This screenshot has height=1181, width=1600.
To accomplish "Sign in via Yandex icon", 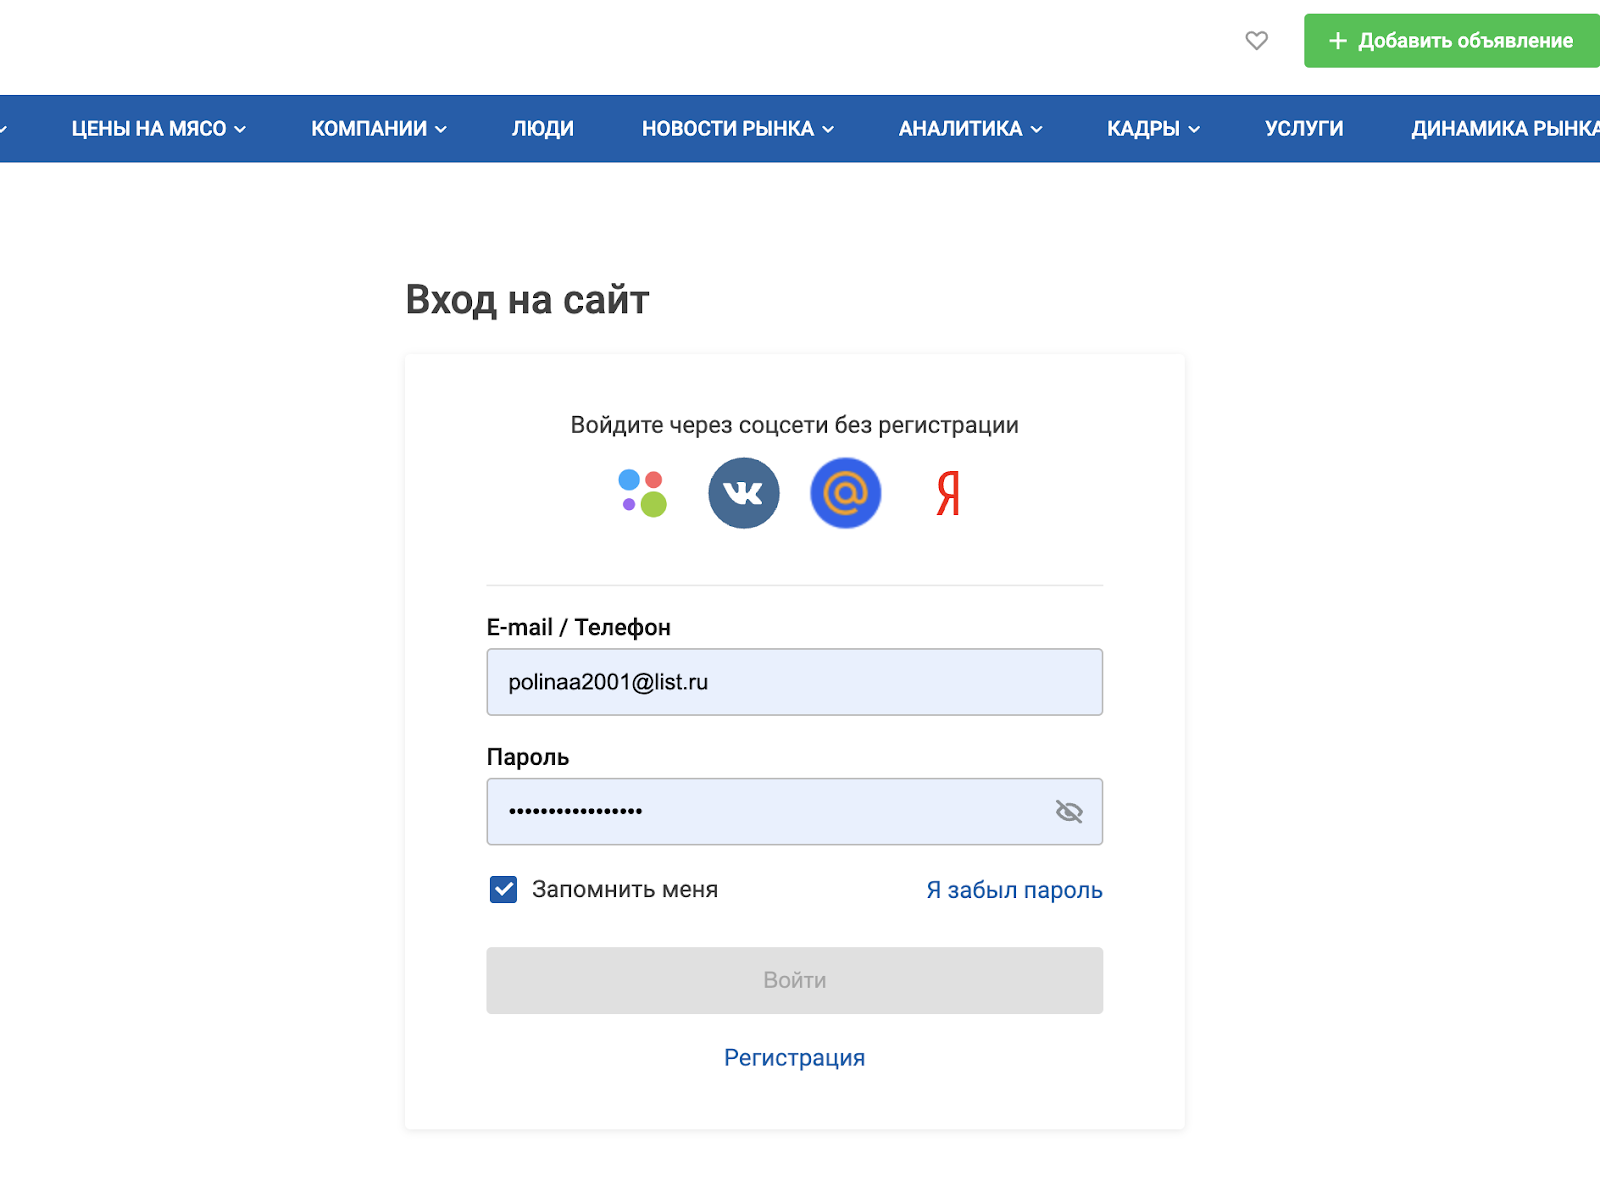I will pos(948,493).
